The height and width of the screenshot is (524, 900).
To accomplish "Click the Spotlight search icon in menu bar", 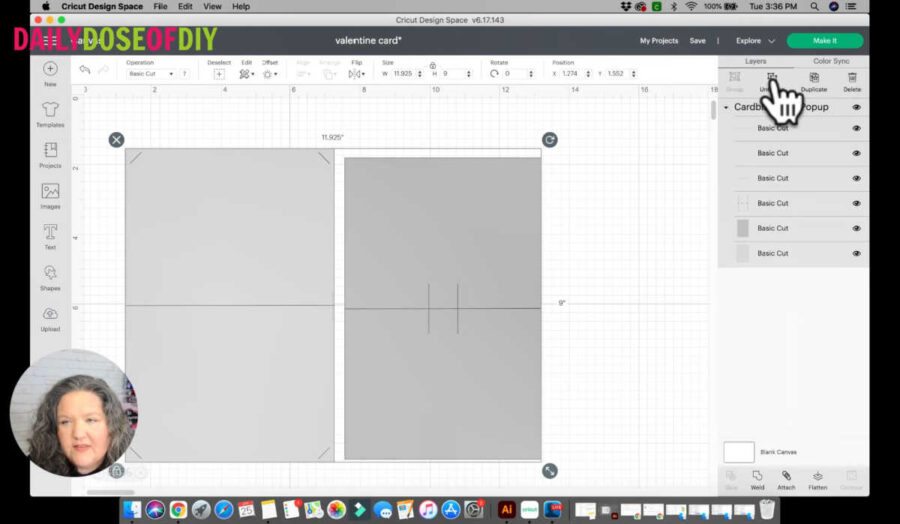I will 814,6.
